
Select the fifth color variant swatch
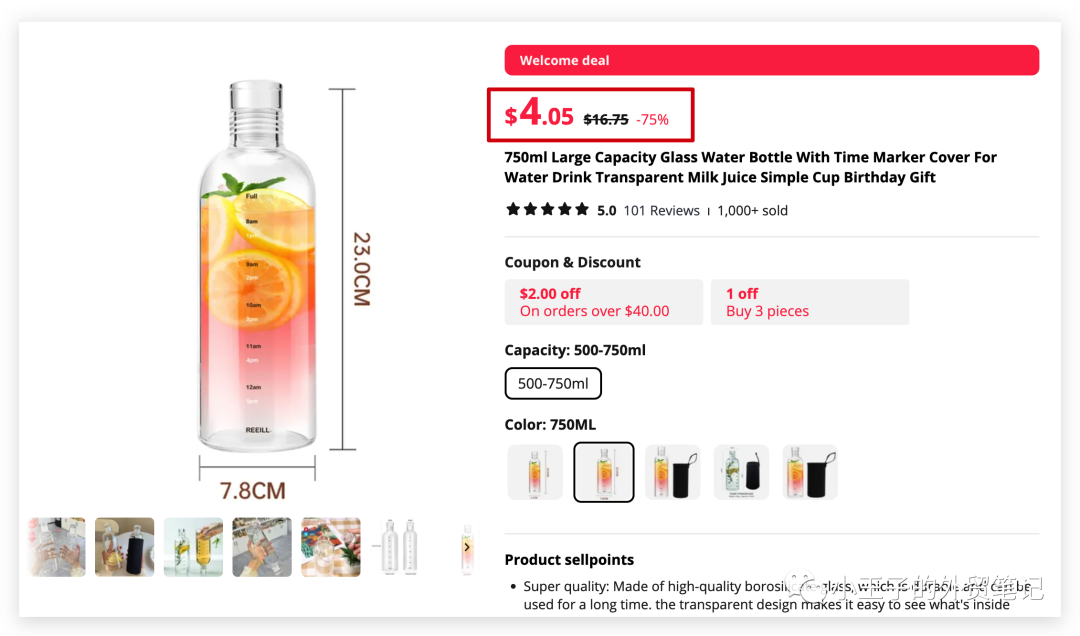click(809, 472)
